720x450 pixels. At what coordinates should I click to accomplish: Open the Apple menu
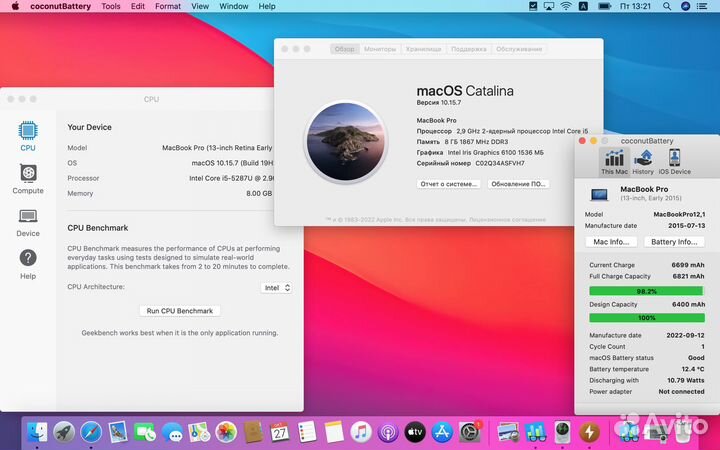(15, 6)
